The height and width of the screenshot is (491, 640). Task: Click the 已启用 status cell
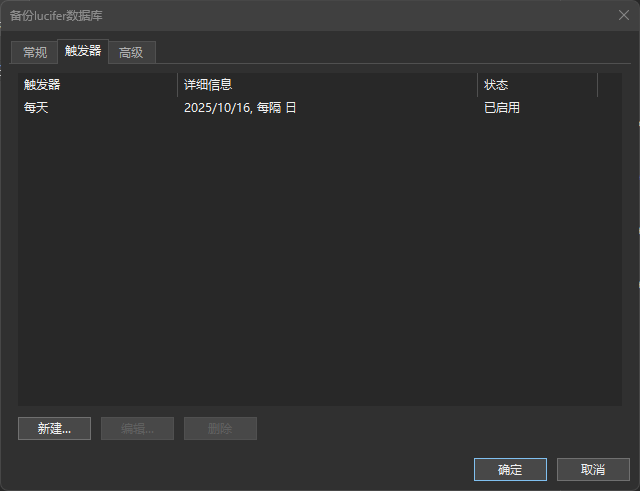pos(502,108)
